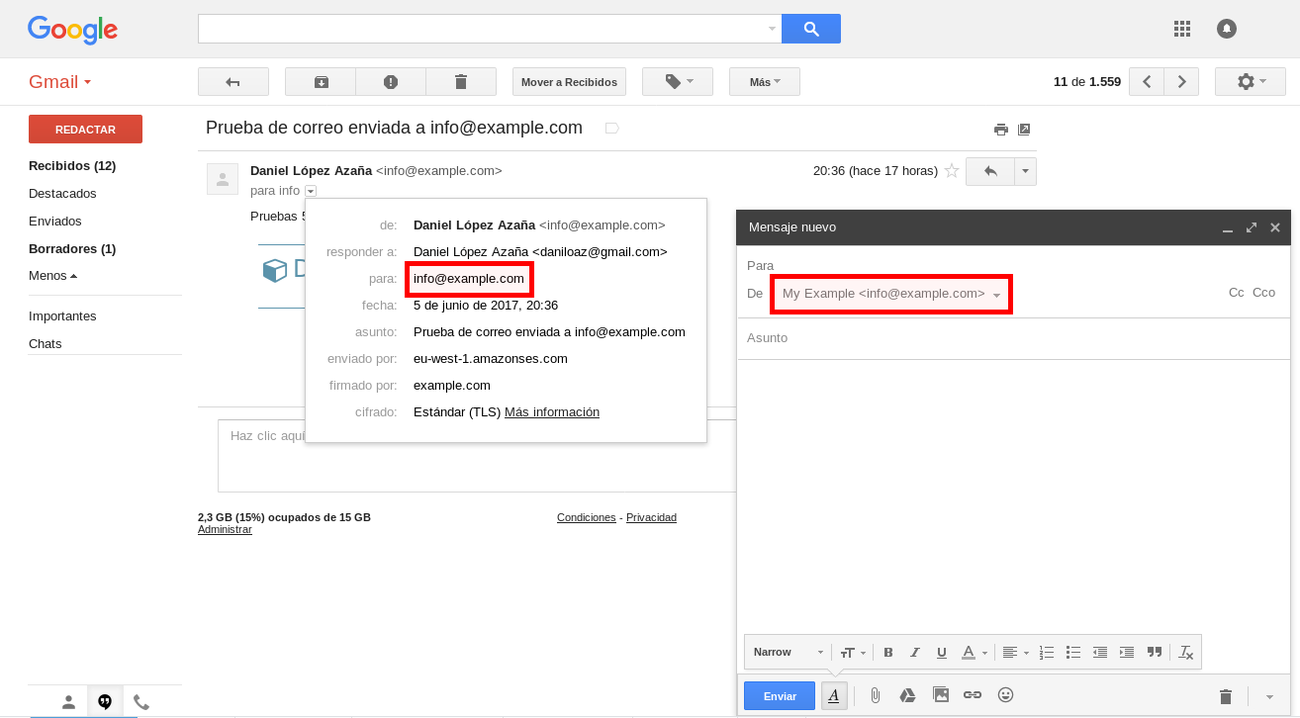Expand the Narrow font family selector
This screenshot has height=718, width=1300.
tap(787, 652)
